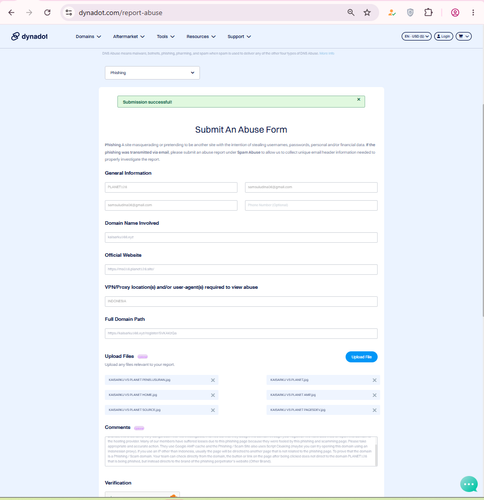Image resolution: width=484 pixels, height=500 pixels.
Task: Open the live chat bubble
Action: (x=469, y=484)
